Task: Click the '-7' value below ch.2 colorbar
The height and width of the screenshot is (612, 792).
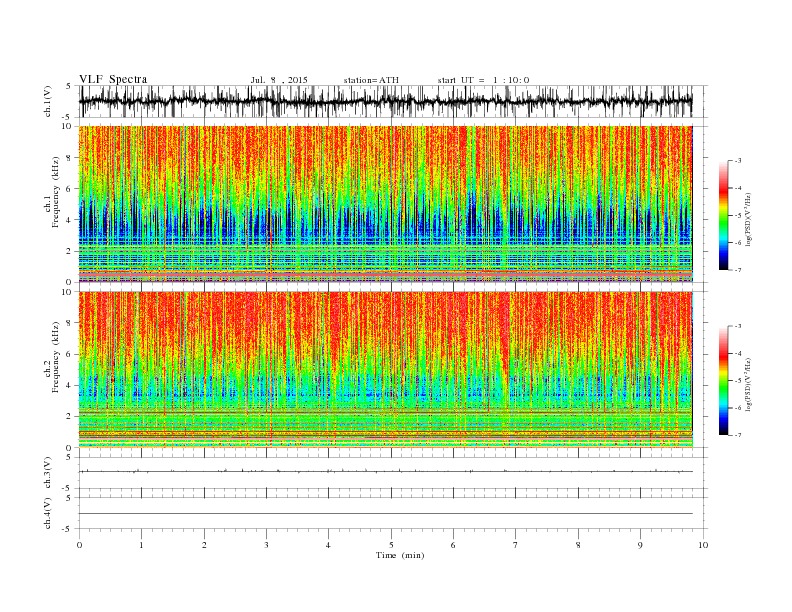Action: [x=737, y=435]
